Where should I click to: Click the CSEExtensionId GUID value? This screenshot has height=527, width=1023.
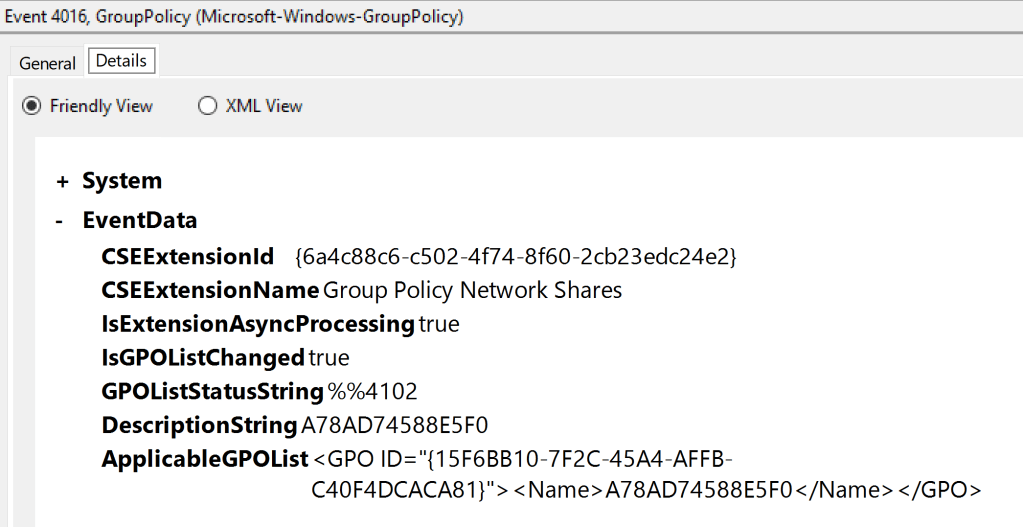pos(515,257)
